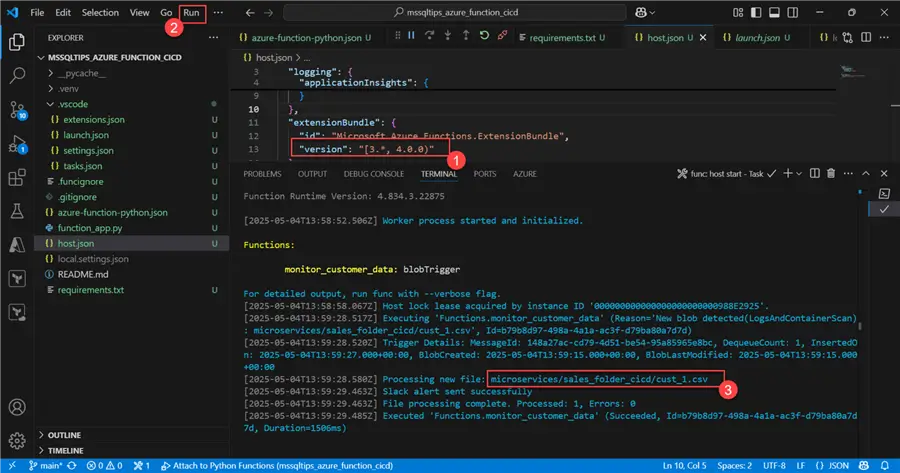The width and height of the screenshot is (900, 473).
Task: Add a new terminal with plus icon
Action: click(788, 173)
